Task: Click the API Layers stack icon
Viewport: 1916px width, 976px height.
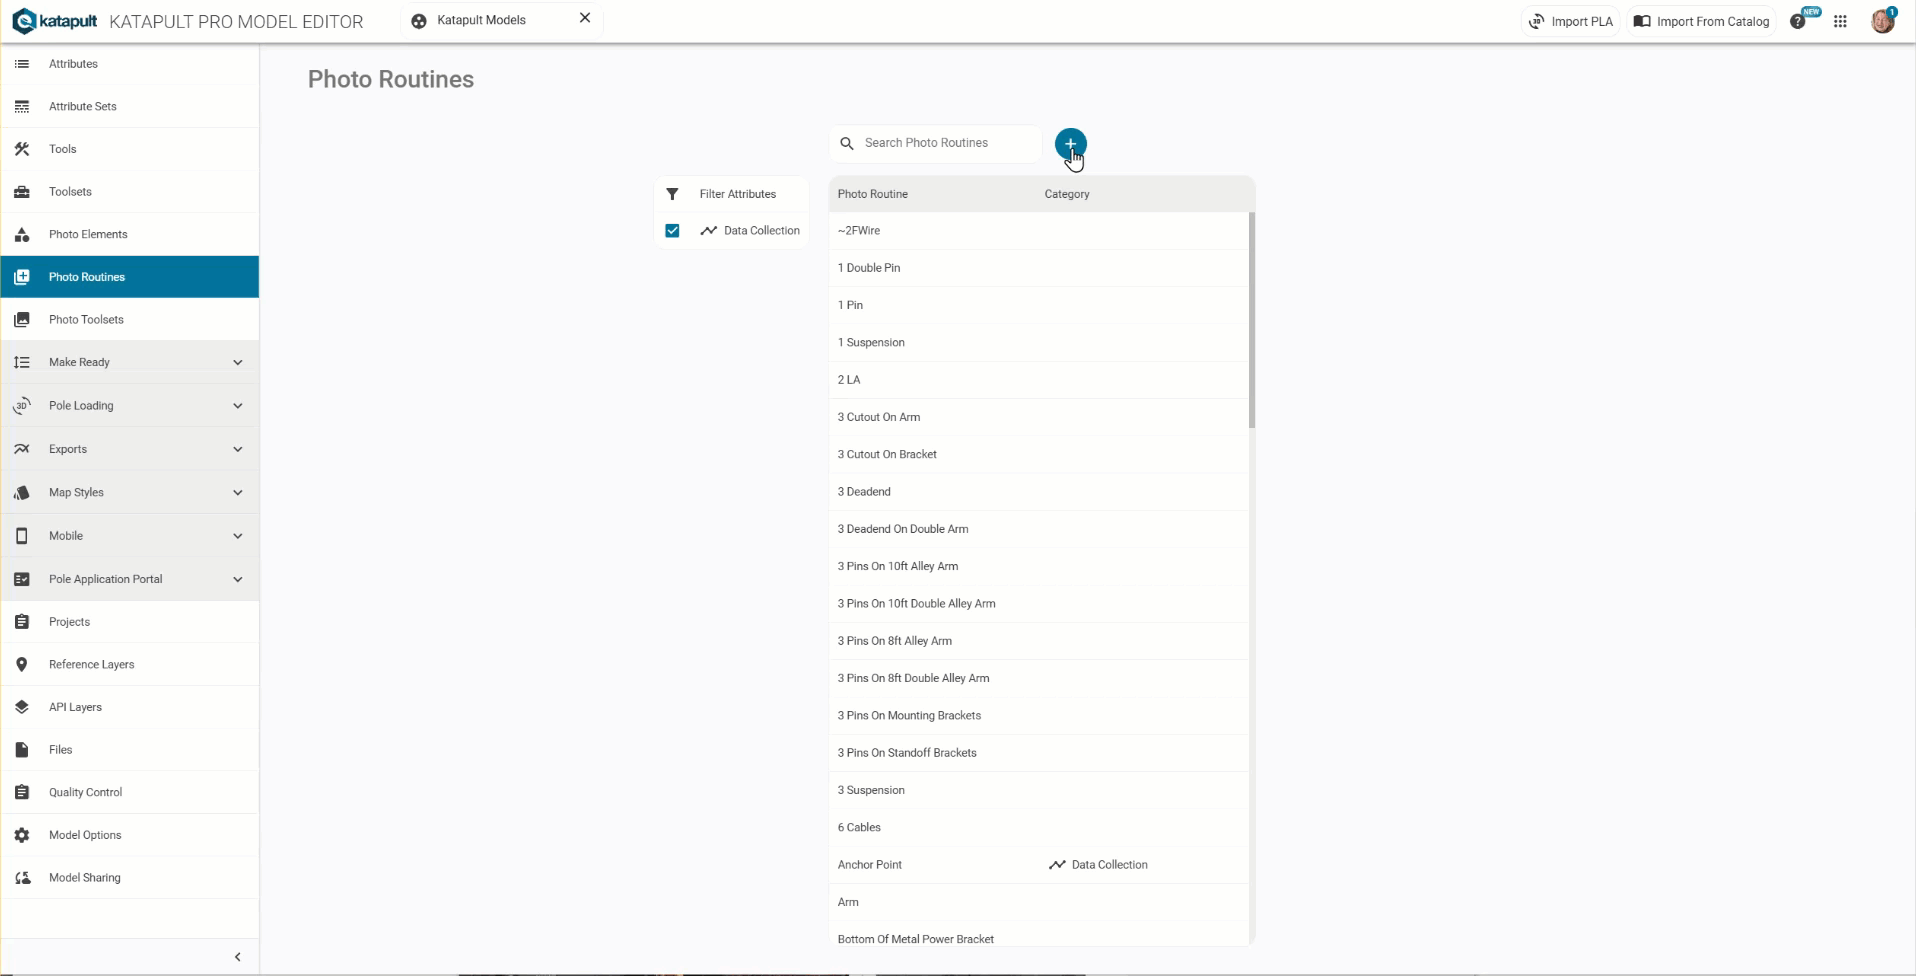Action: (x=22, y=707)
